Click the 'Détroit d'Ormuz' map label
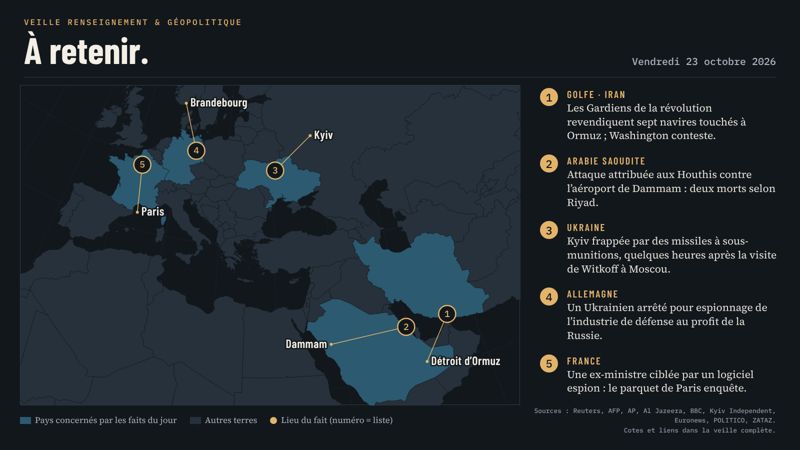Viewport: 800px width, 450px height. [465, 361]
